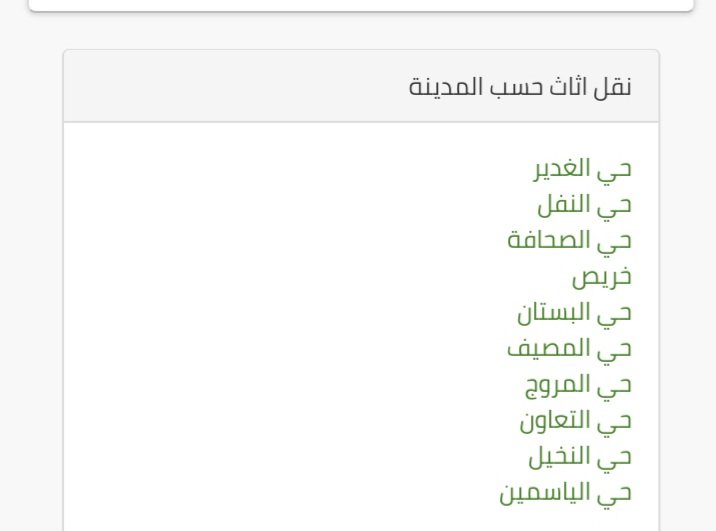Choose Al Ghadir district furniture moving link

(582, 169)
